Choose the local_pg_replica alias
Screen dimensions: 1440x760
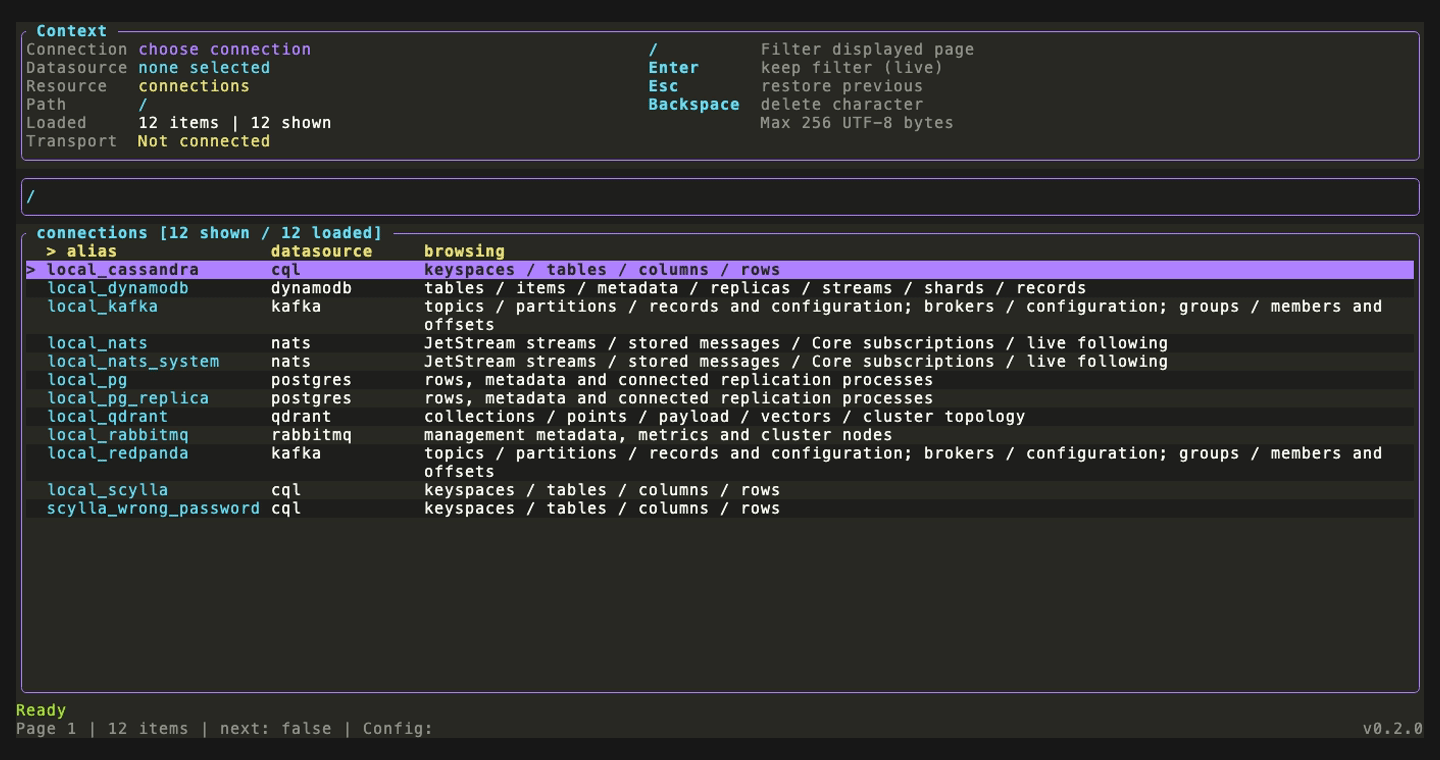[x=128, y=398]
